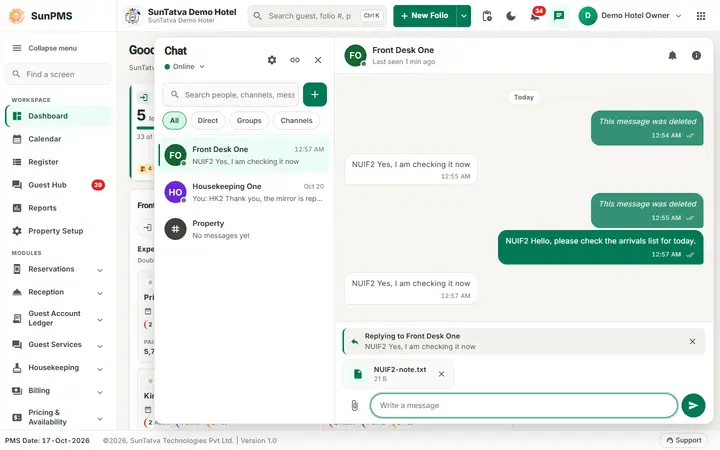Viewport: 720px width, 450px height.
Task: Click the Today date separator
Action: coord(523,97)
